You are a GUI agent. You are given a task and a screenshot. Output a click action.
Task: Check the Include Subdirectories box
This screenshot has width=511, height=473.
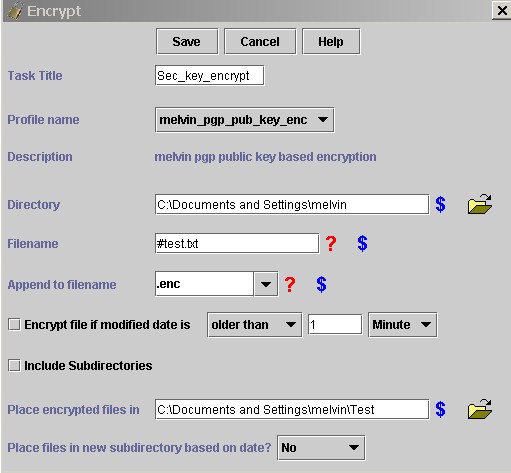click(x=14, y=365)
